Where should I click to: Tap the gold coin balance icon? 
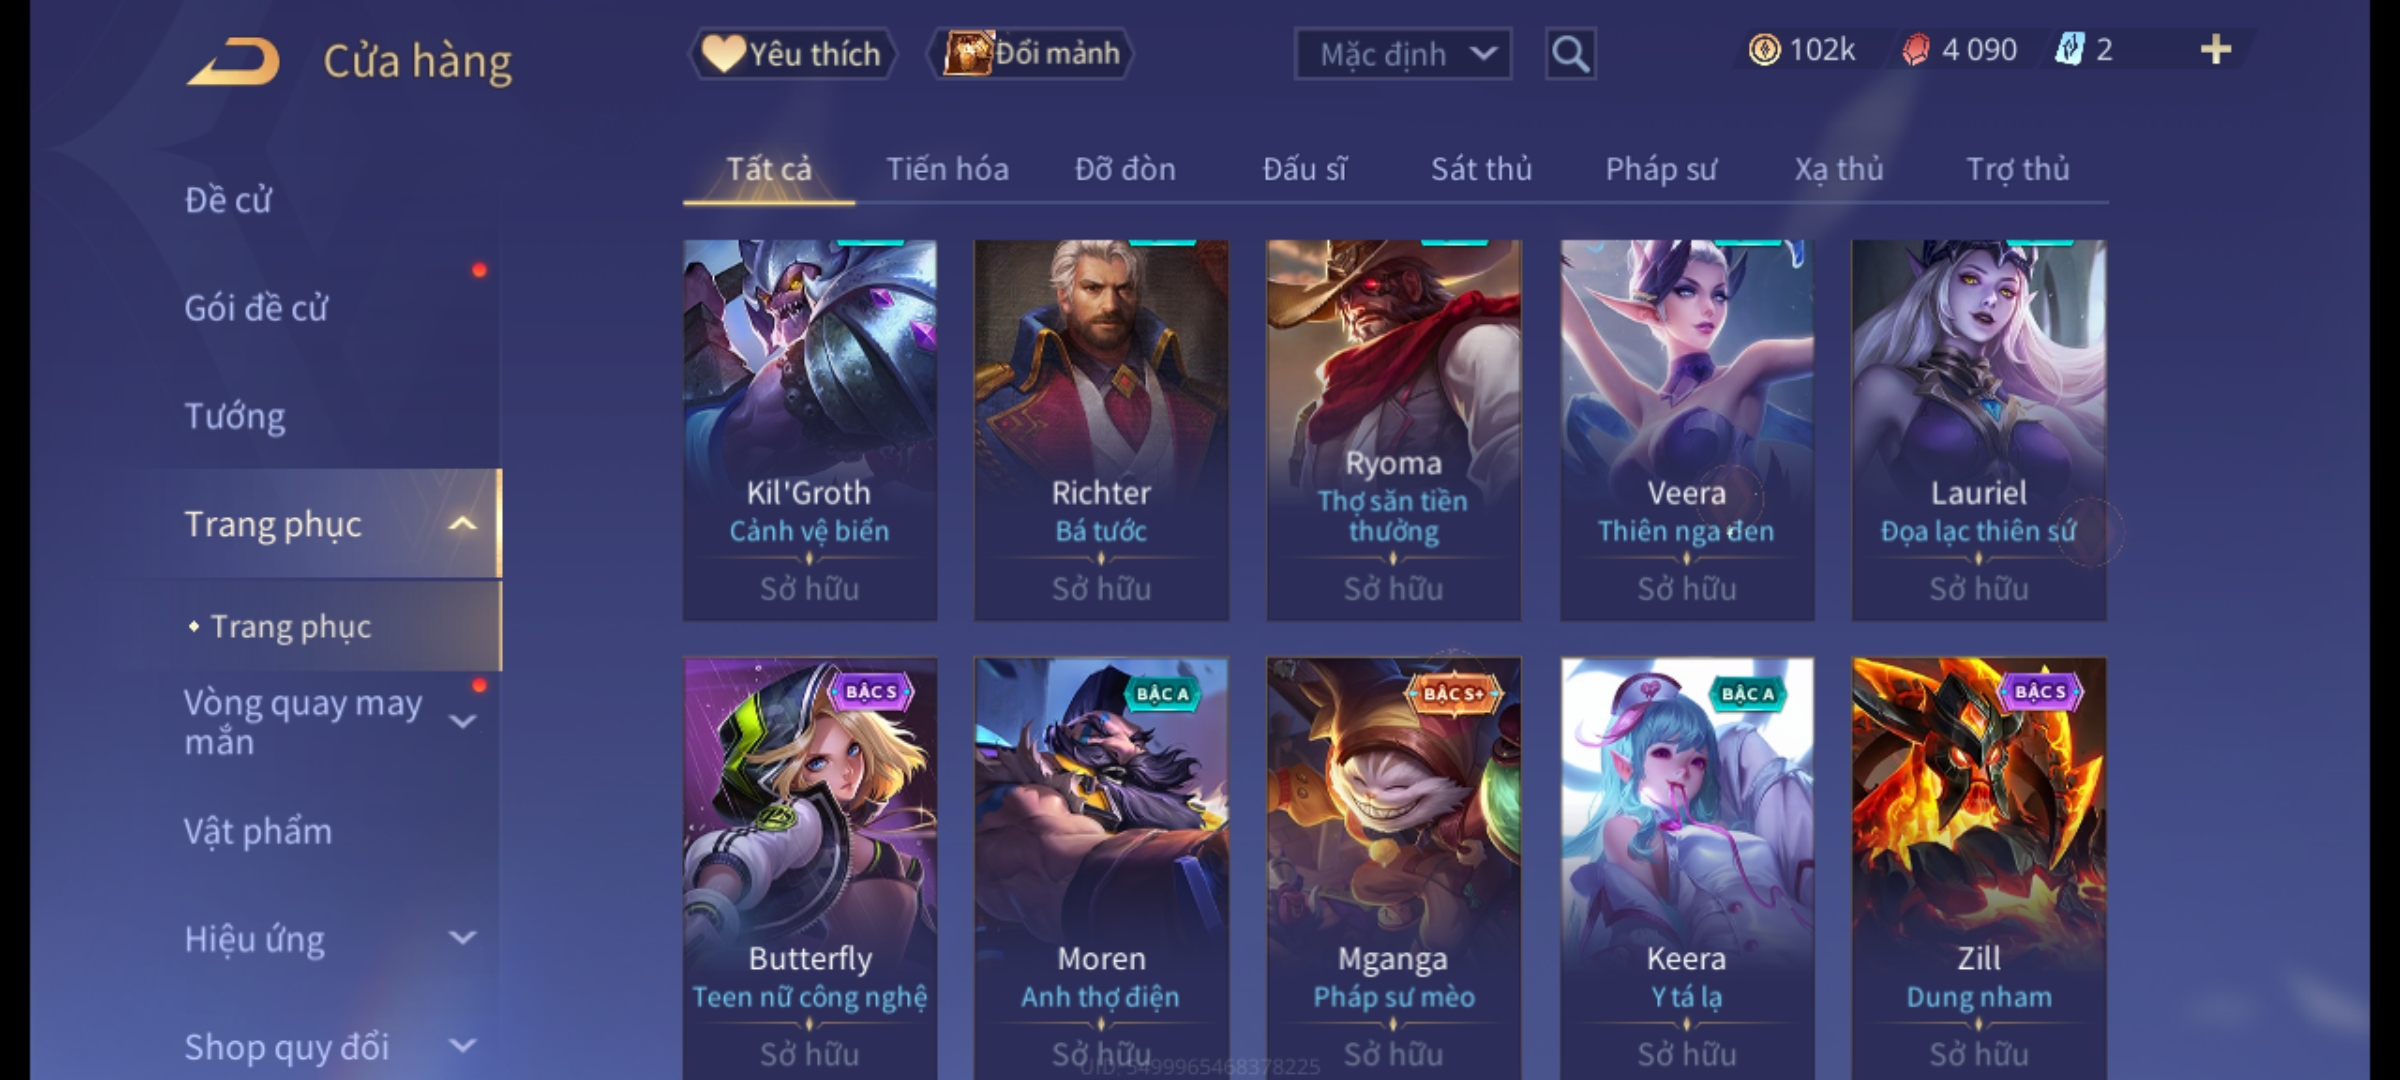pos(1764,50)
